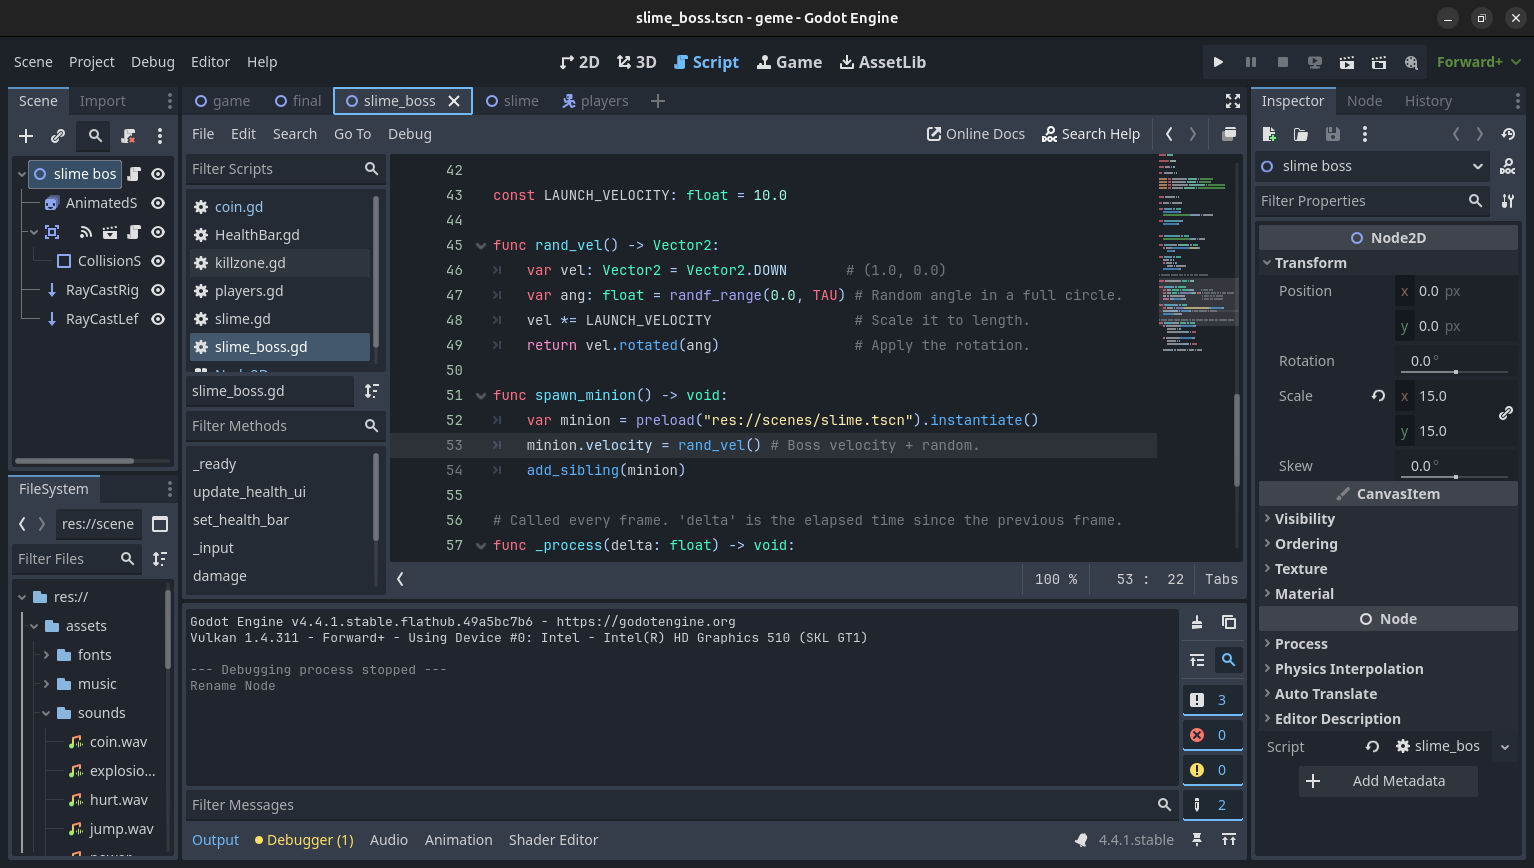Float the script editor in separate window
Image resolution: width=1534 pixels, height=868 pixels.
click(1229, 134)
